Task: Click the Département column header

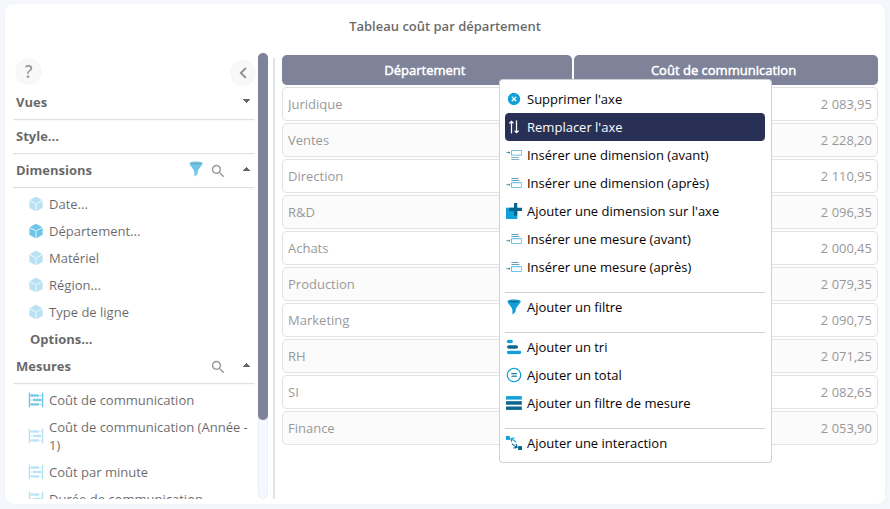Action: [425, 70]
